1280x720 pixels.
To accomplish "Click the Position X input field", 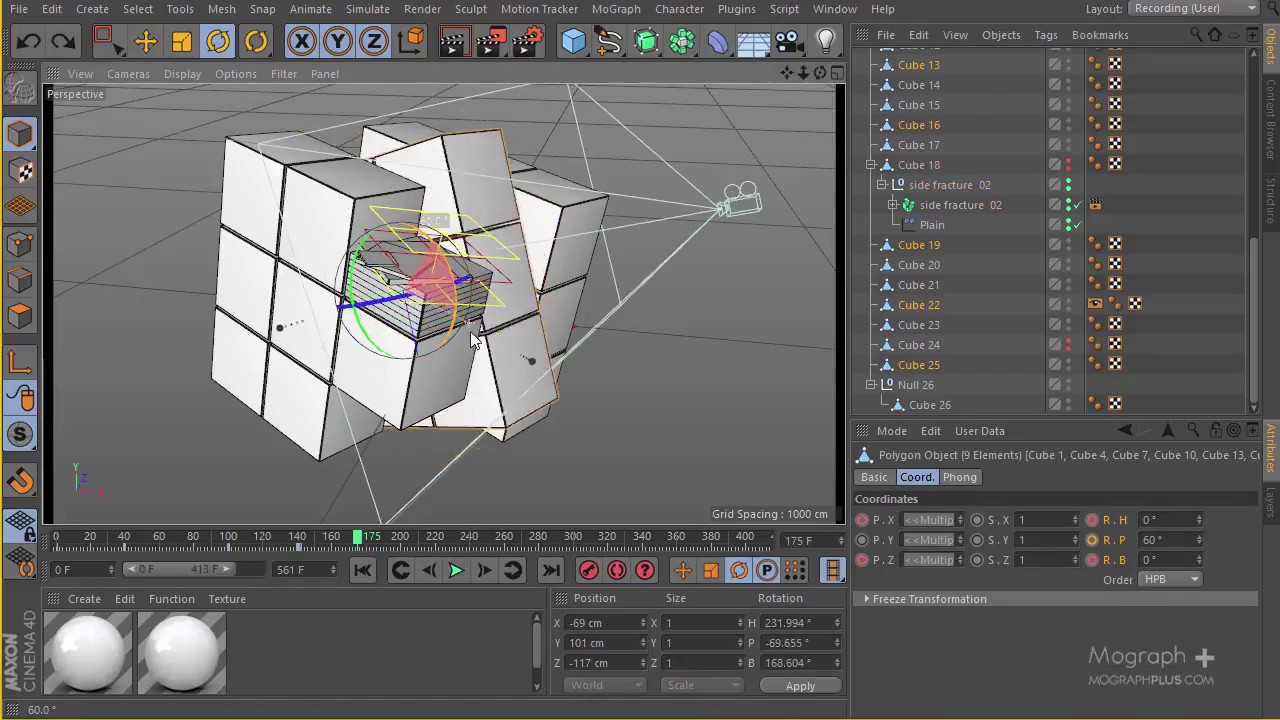I will pyautogui.click(x=607, y=623).
